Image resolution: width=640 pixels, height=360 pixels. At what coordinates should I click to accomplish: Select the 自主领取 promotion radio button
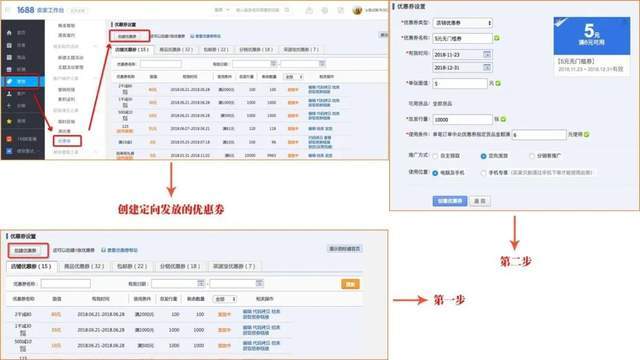pyautogui.click(x=435, y=156)
